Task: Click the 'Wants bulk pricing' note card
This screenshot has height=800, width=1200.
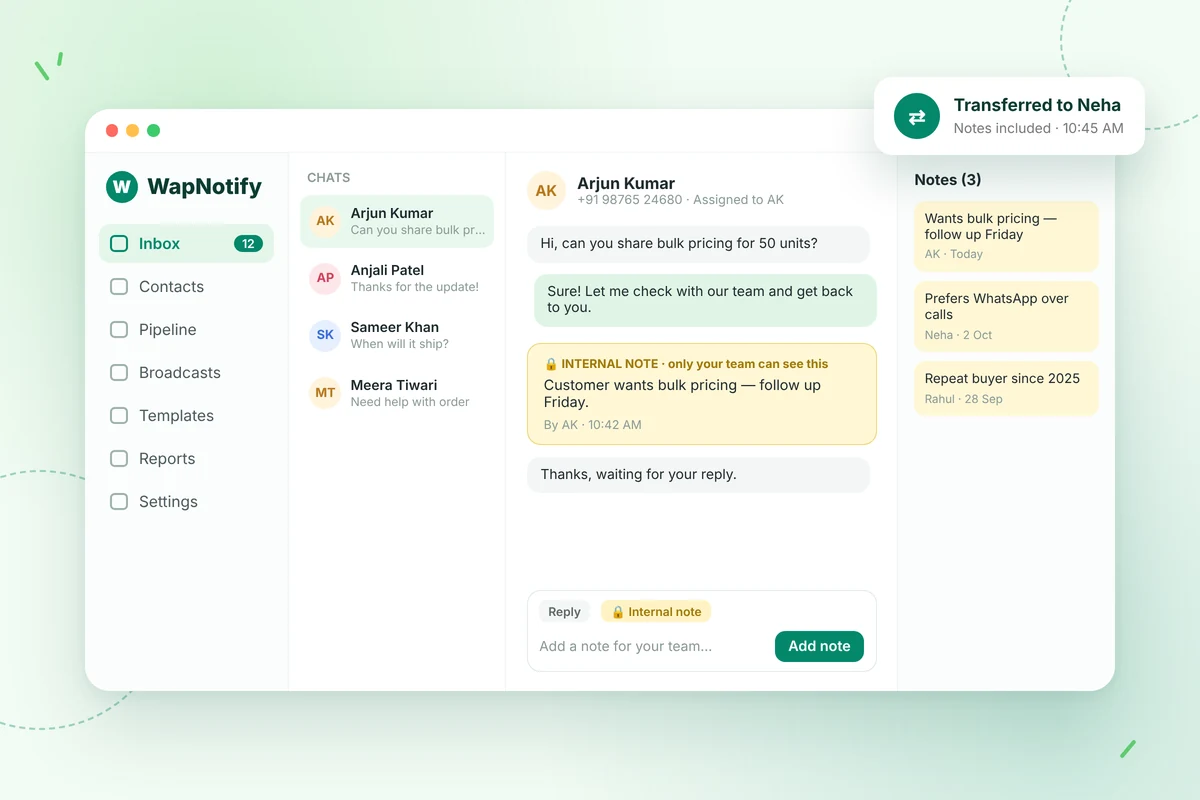Action: (1006, 236)
